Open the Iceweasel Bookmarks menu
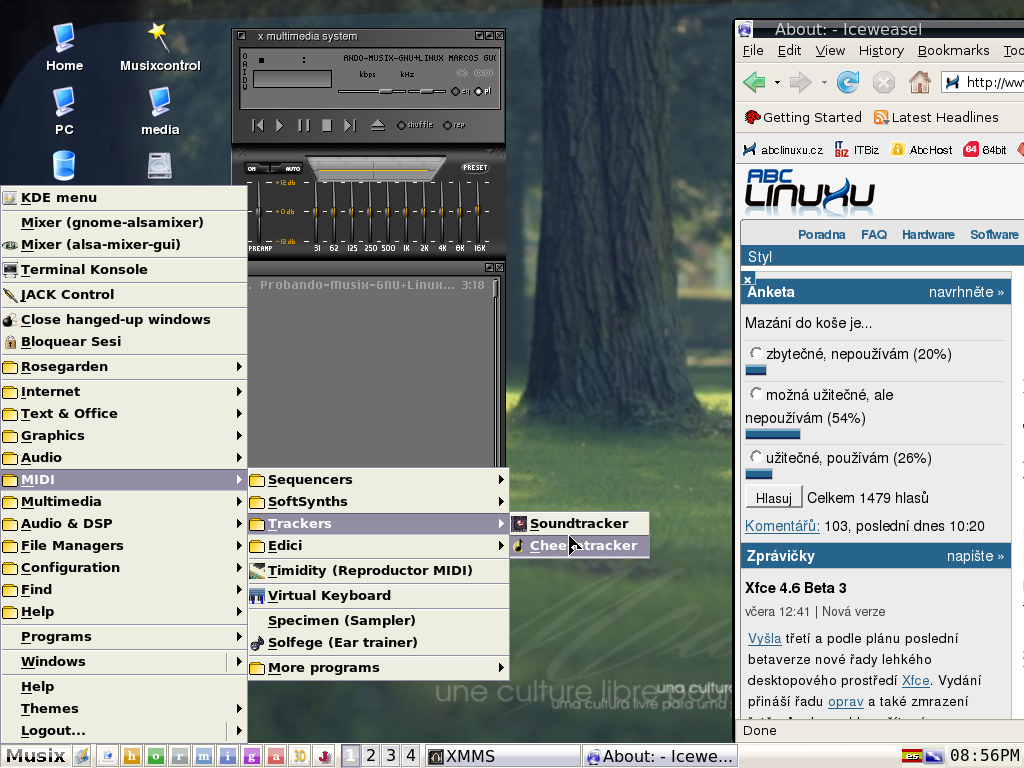1024x768 pixels. tap(953, 50)
